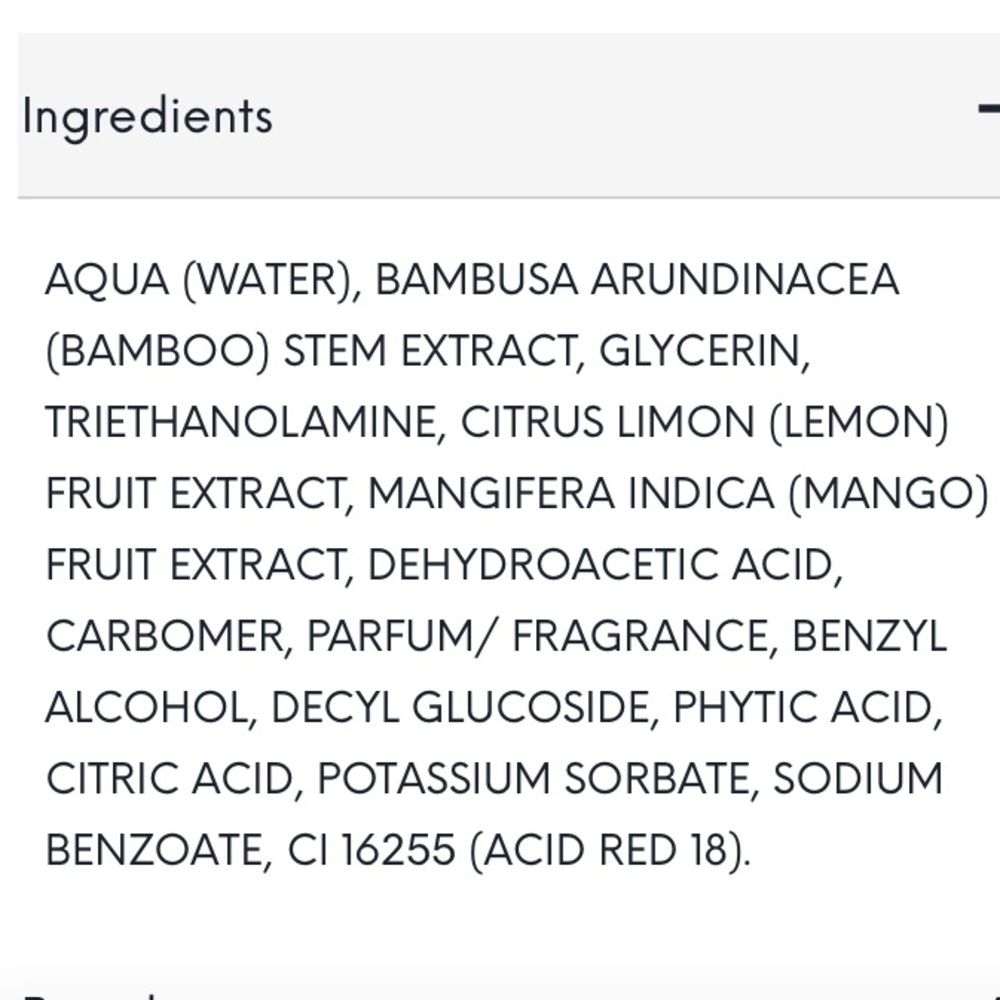
Task: Click the (ACID RED 18) text
Action: click(x=610, y=851)
